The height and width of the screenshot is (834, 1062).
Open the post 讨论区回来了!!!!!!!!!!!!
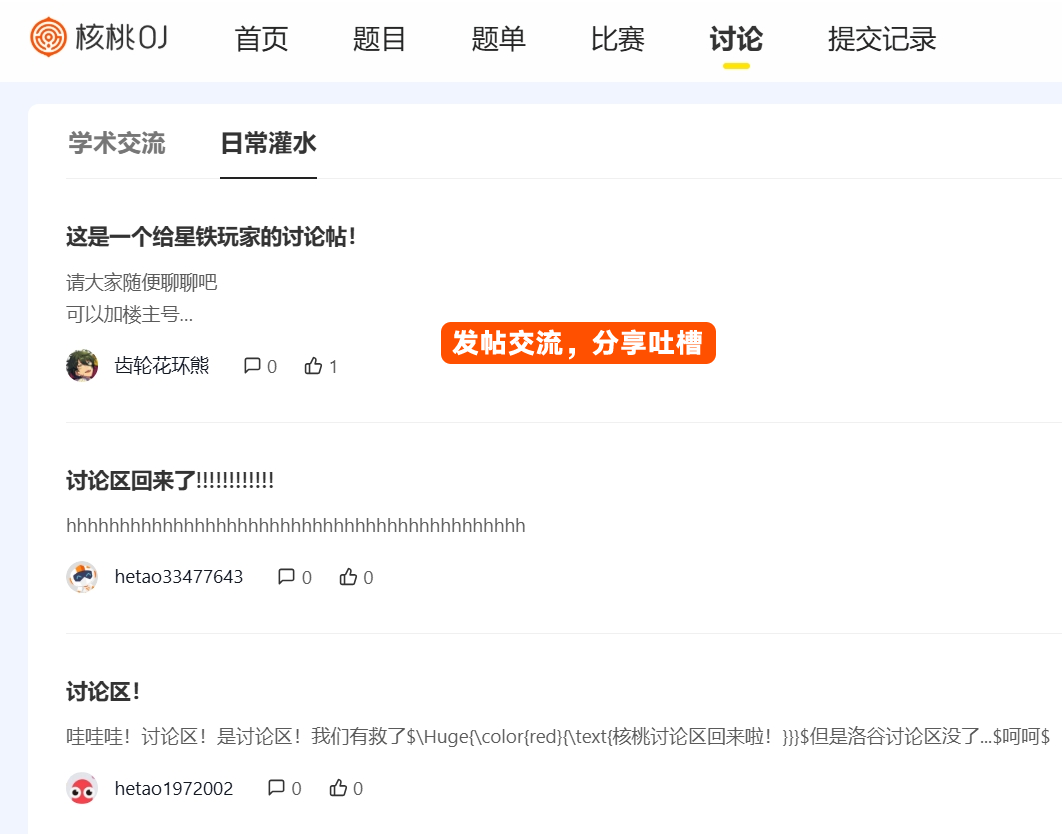[170, 481]
